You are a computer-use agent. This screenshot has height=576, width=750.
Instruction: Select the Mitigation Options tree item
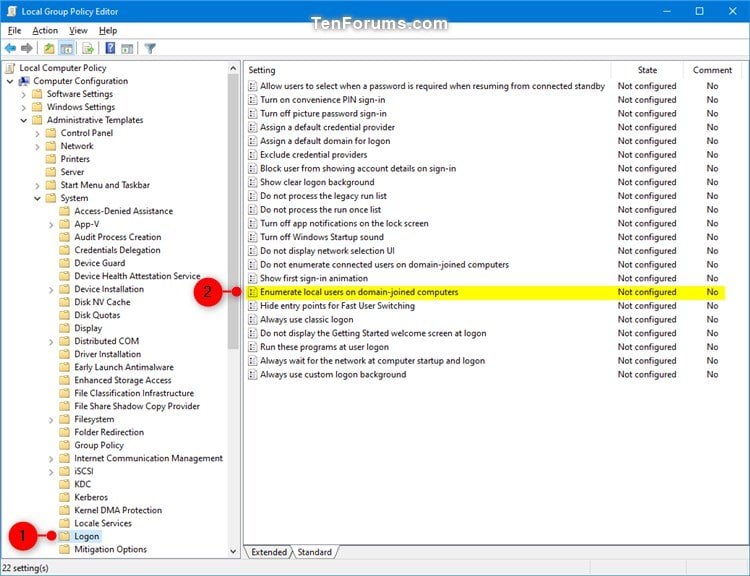(110, 549)
